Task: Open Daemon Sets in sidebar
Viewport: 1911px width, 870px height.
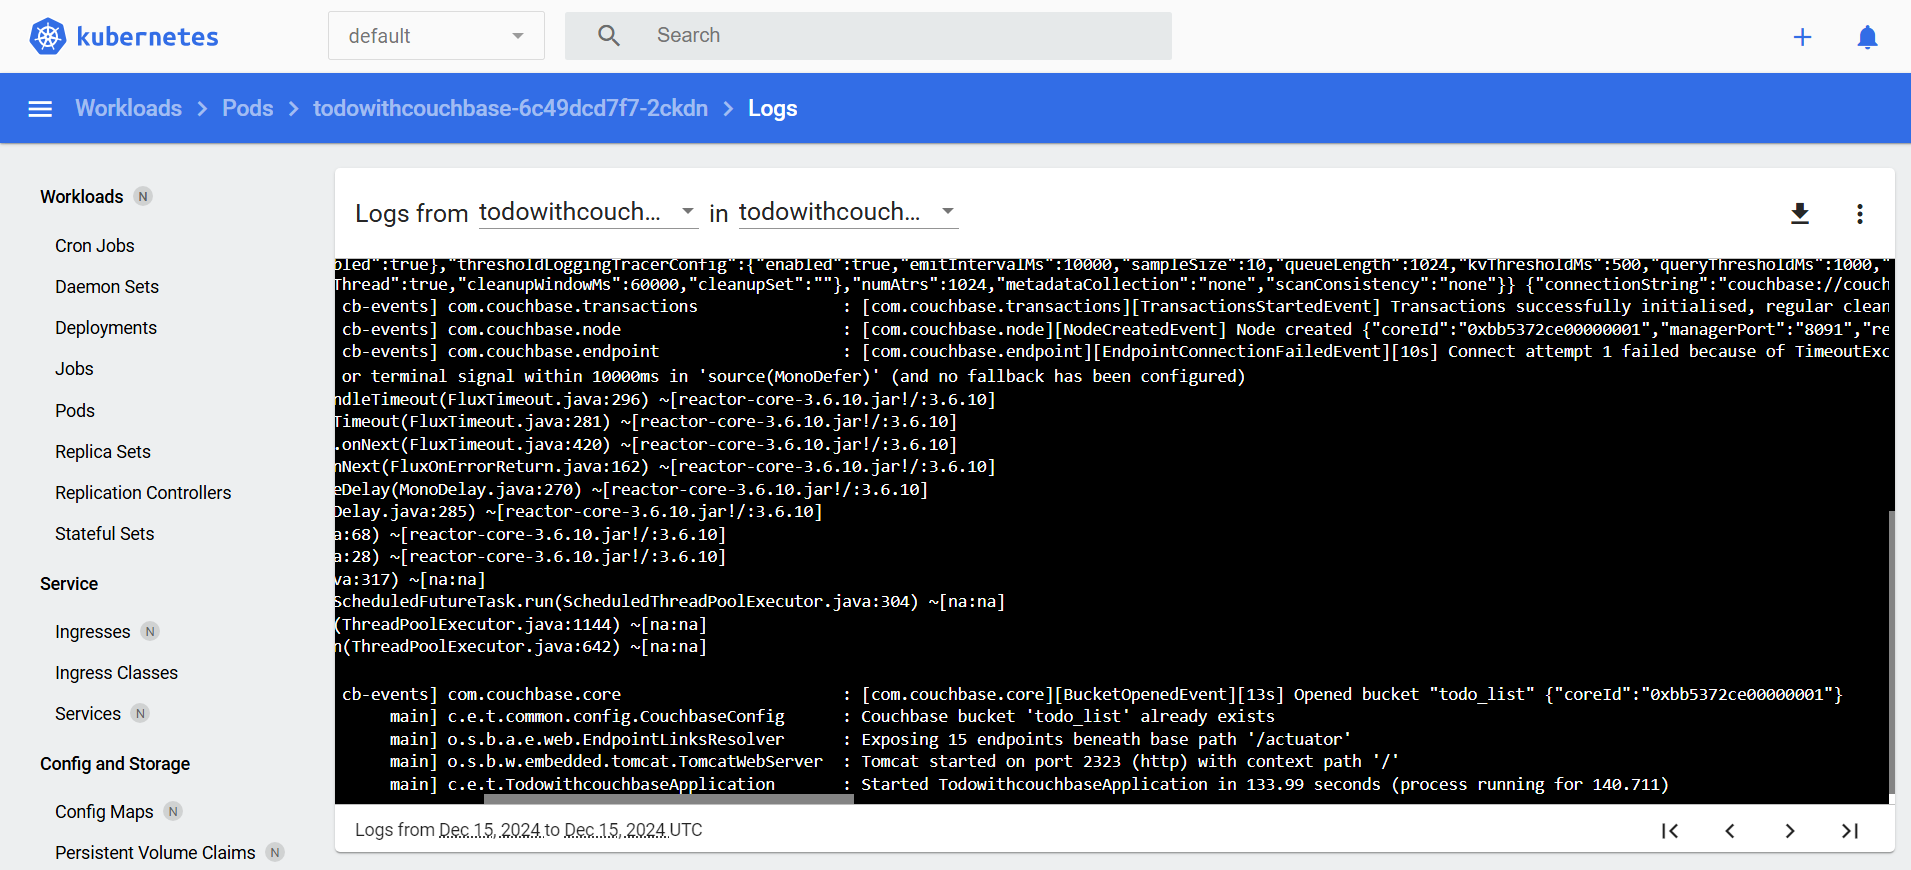Action: pyautogui.click(x=107, y=287)
